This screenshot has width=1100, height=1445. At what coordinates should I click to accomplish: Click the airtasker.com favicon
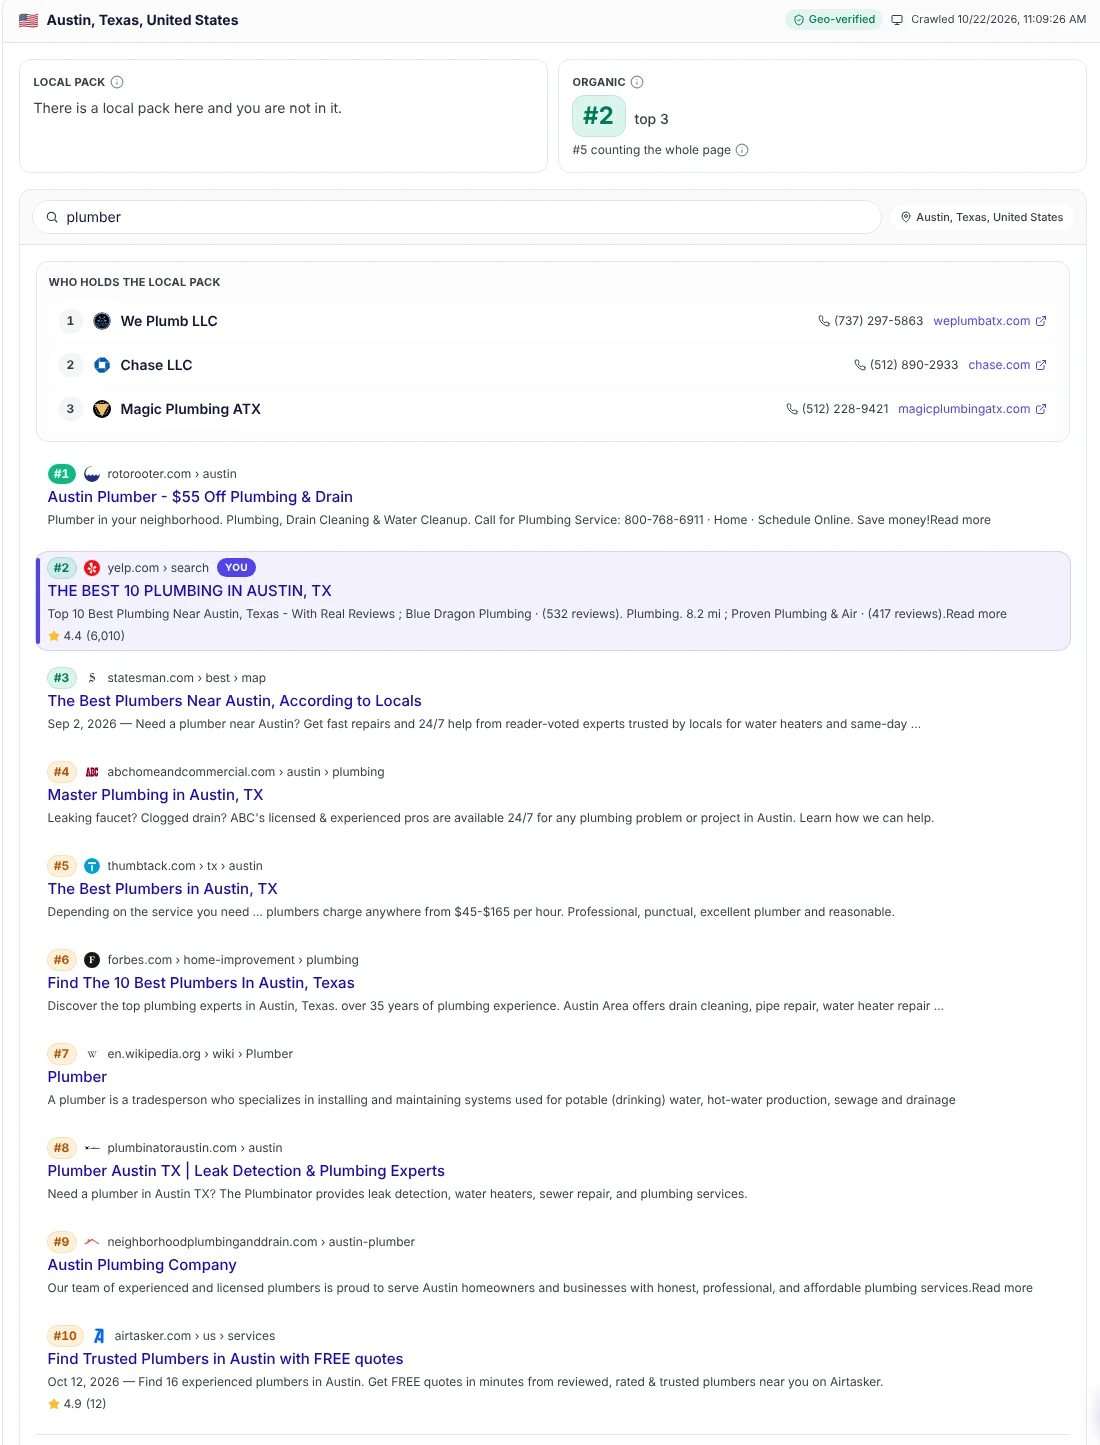pos(99,1336)
